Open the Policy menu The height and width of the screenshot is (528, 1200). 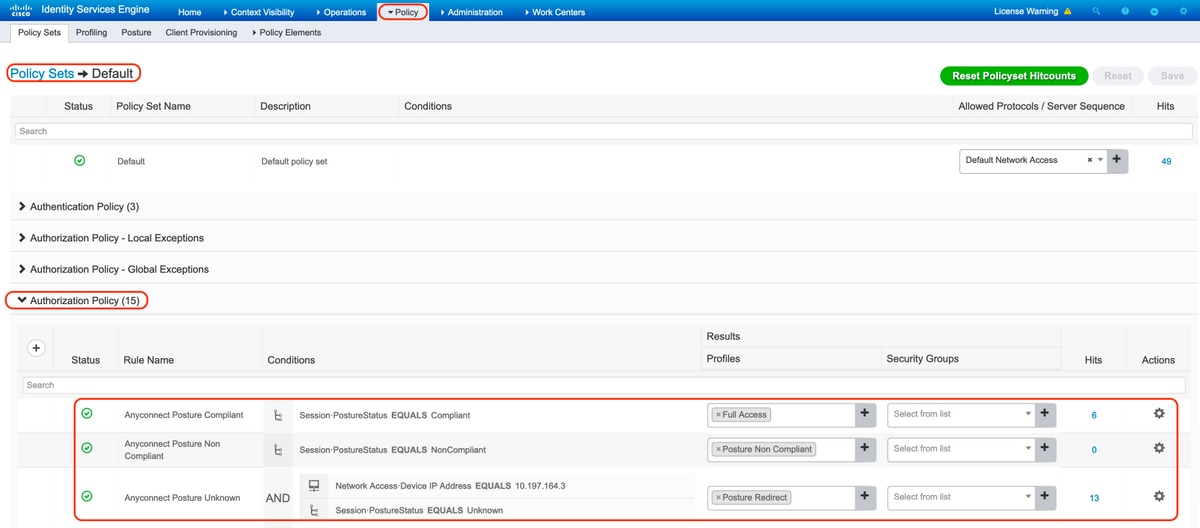click(403, 12)
